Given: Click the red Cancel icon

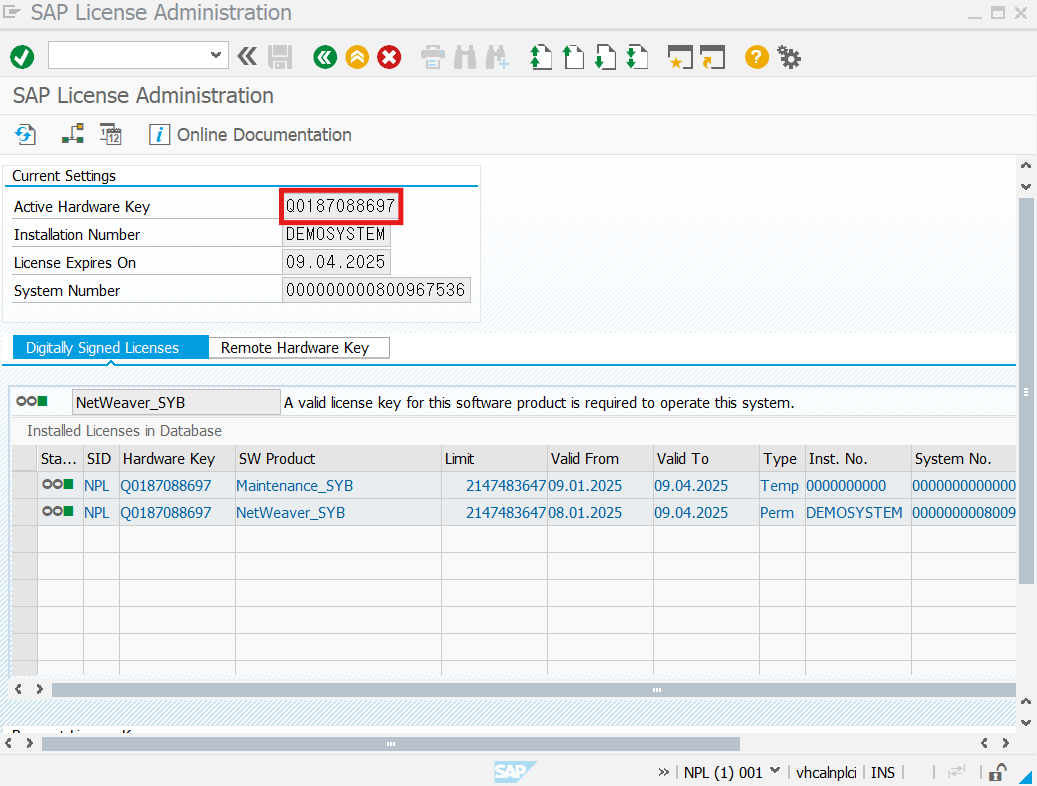Looking at the screenshot, I should click(x=390, y=58).
